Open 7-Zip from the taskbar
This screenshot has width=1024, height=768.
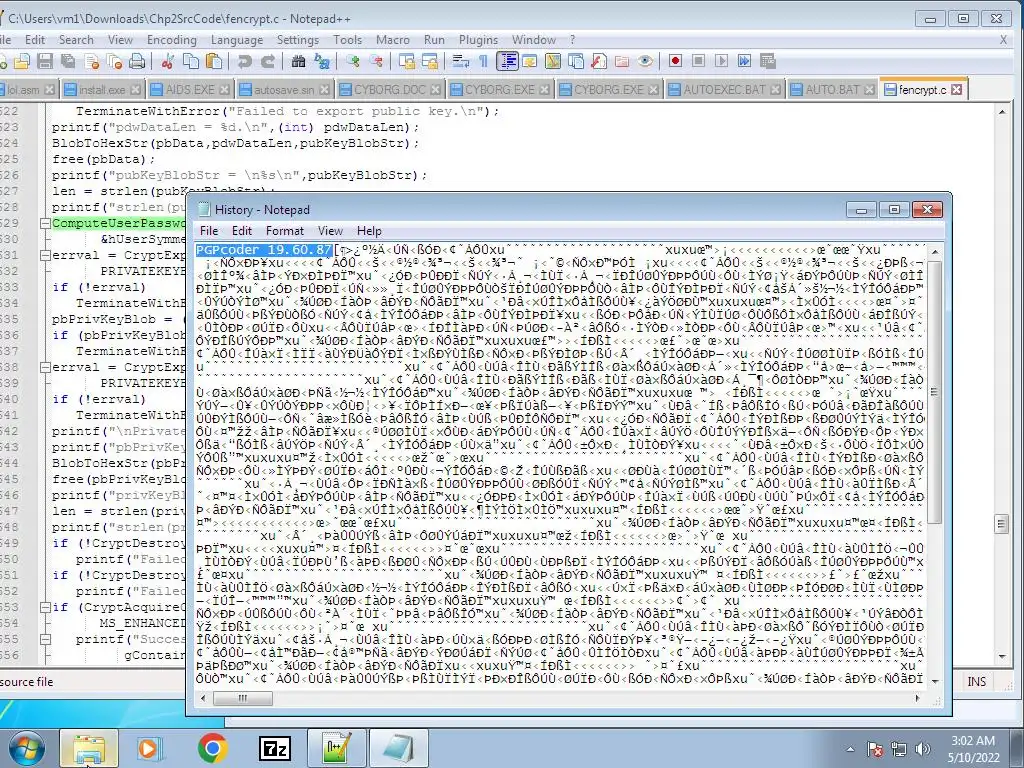(275, 748)
